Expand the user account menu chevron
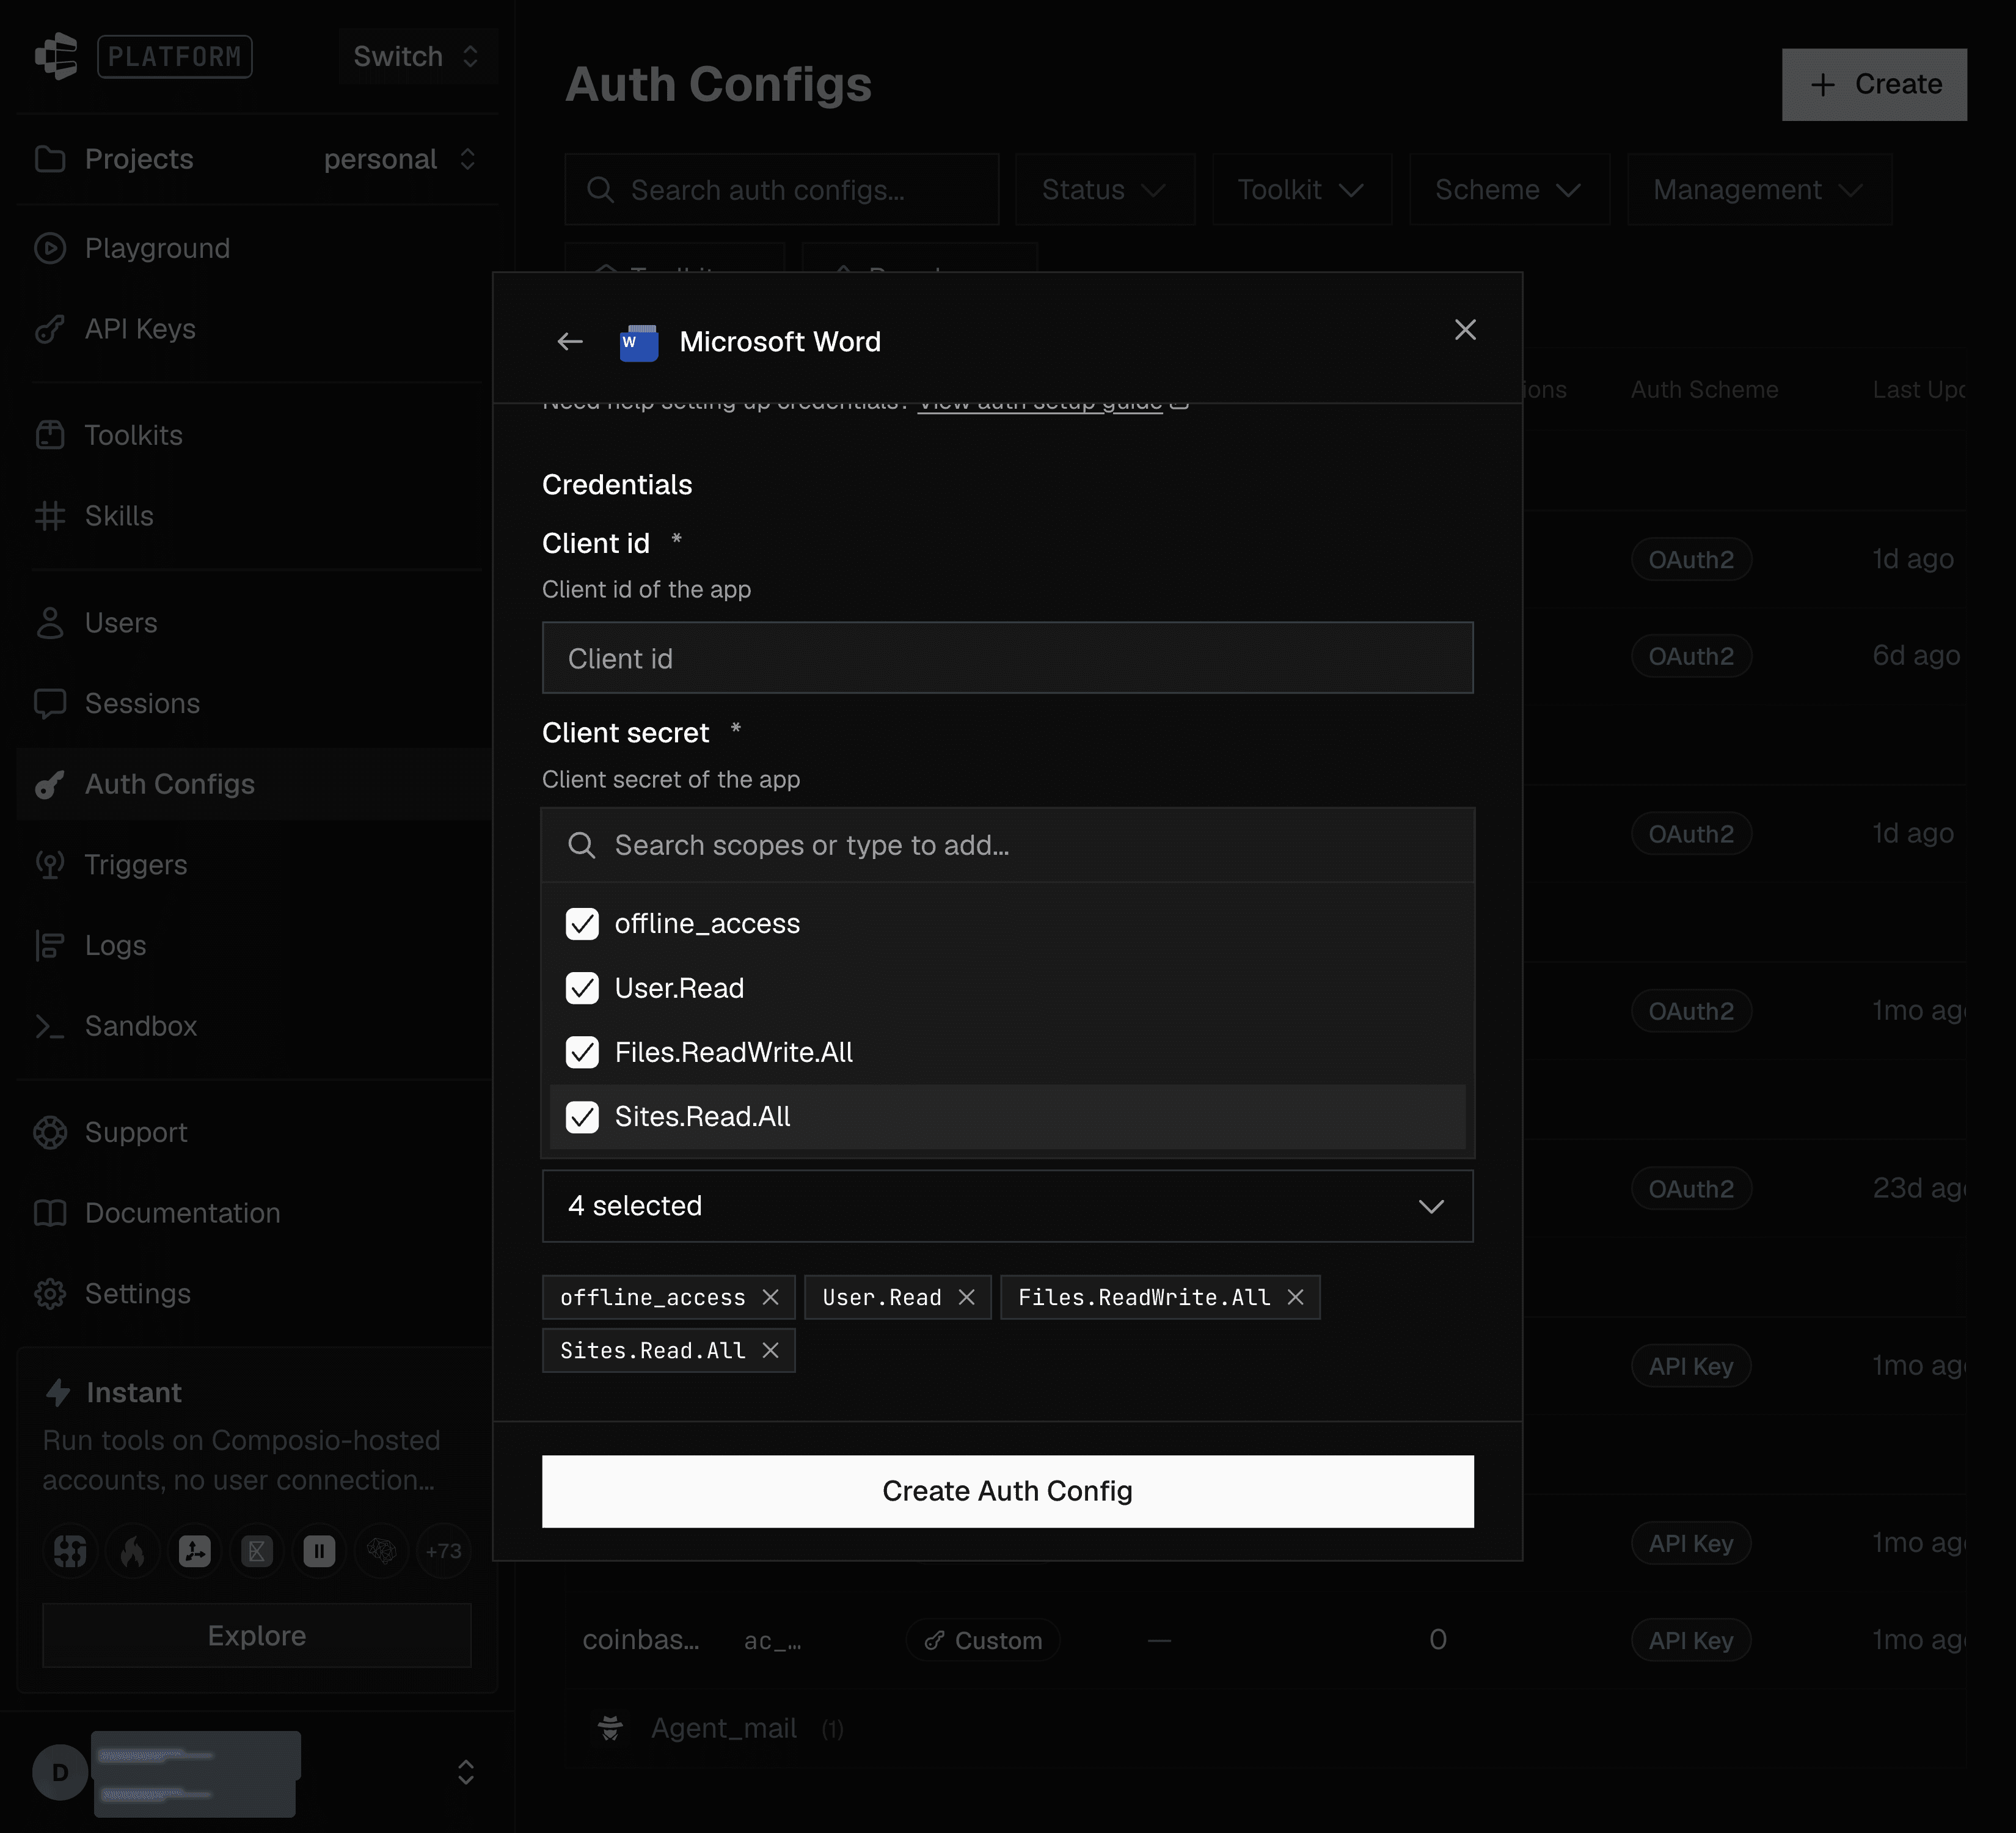 466,1772
